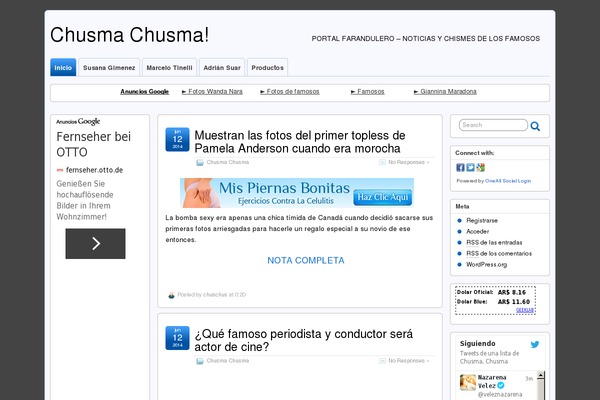
Task: Click the Posted by chaschas text
Action: (x=212, y=295)
